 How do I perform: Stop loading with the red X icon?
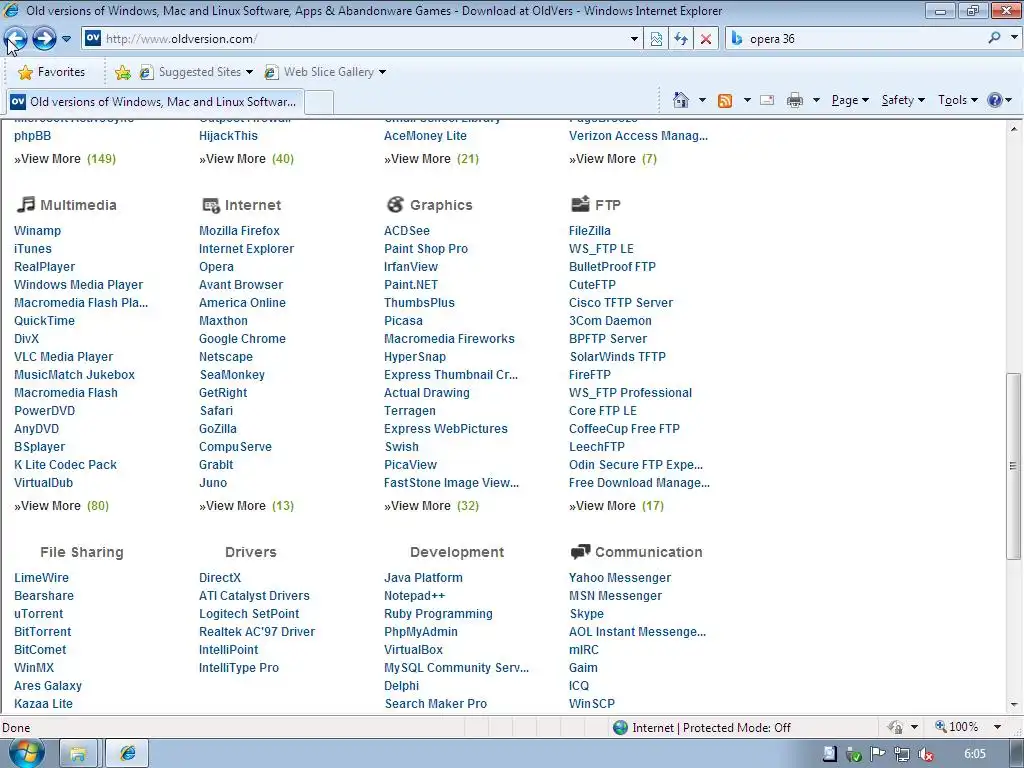(x=706, y=39)
